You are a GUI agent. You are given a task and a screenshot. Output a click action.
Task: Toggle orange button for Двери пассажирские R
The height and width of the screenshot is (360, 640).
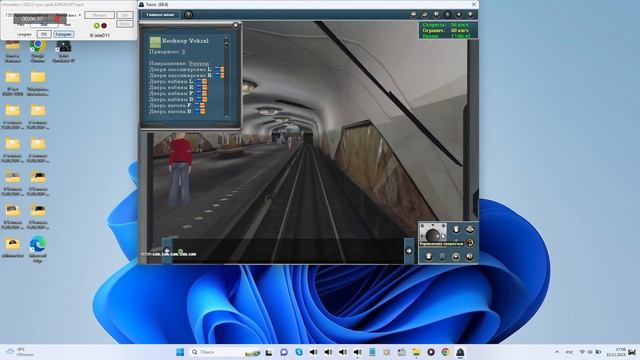point(222,76)
